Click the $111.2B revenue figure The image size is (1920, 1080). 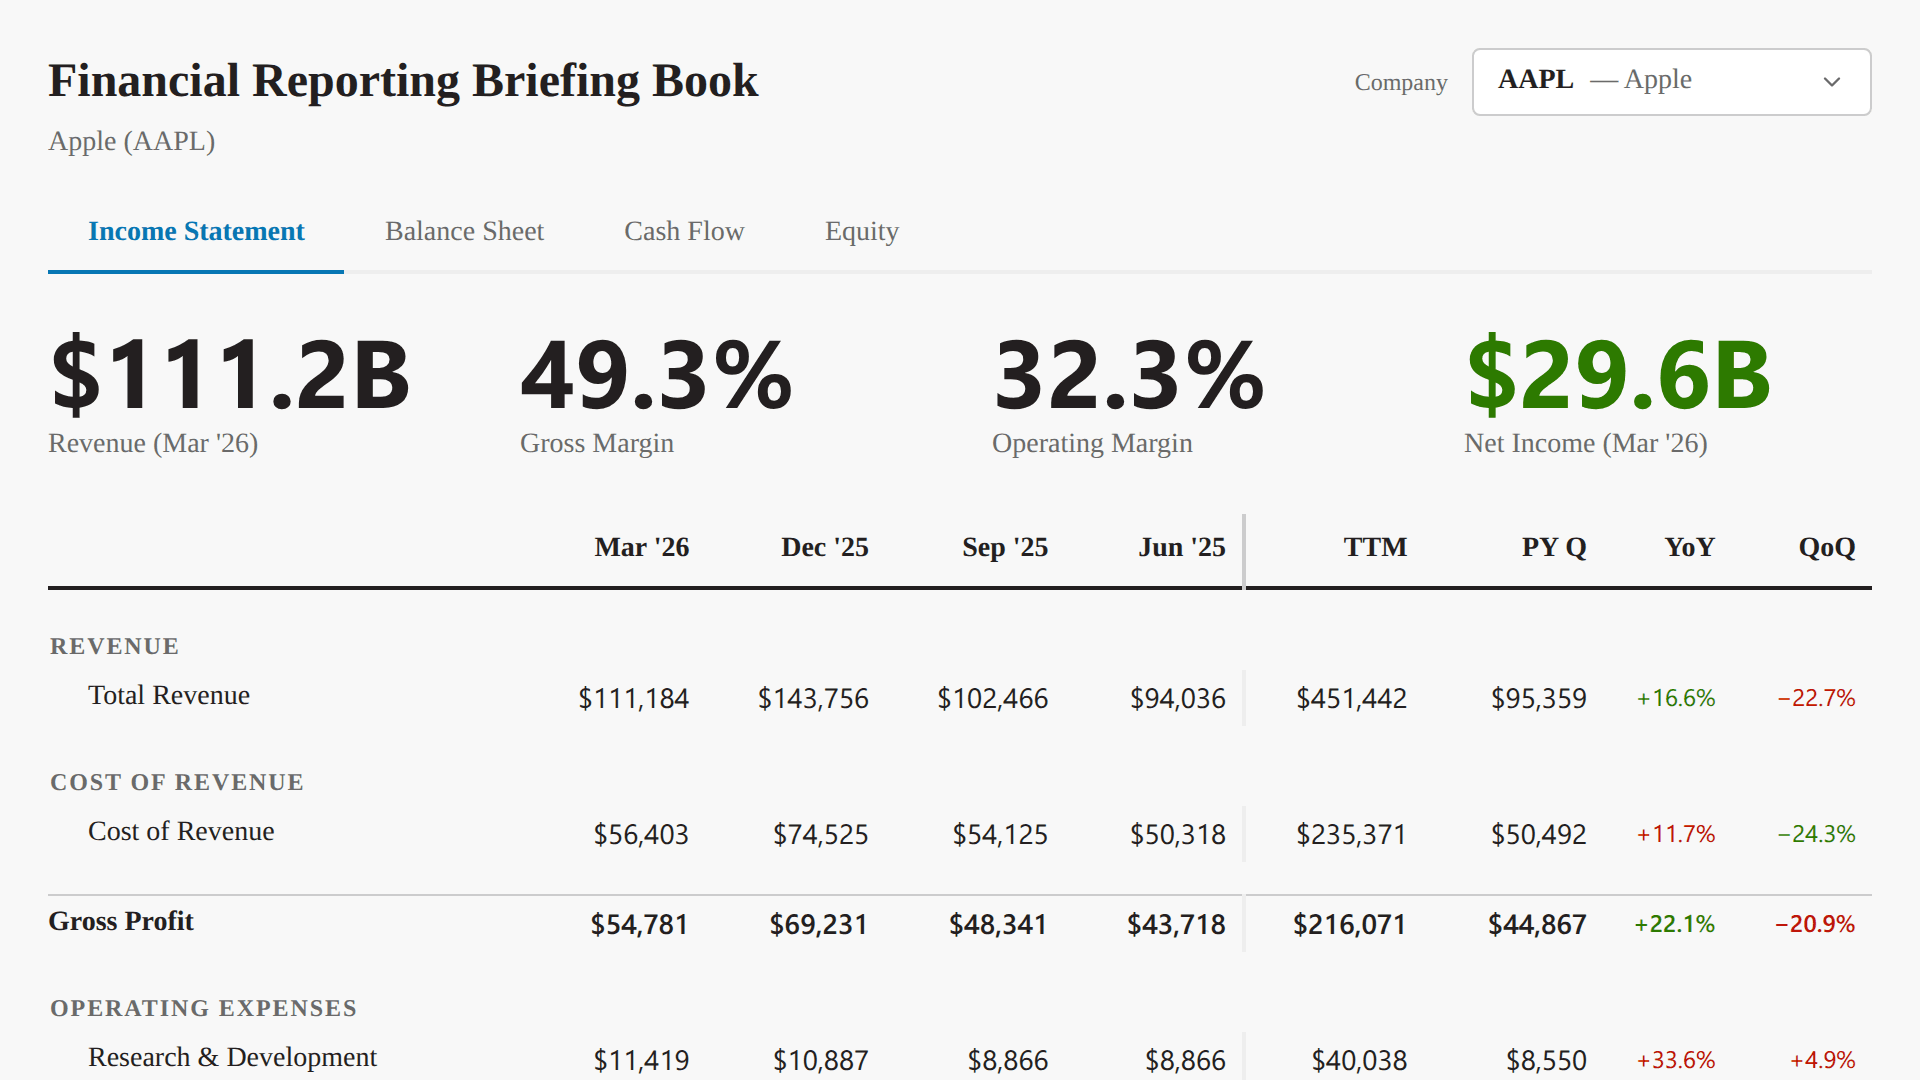pos(231,375)
